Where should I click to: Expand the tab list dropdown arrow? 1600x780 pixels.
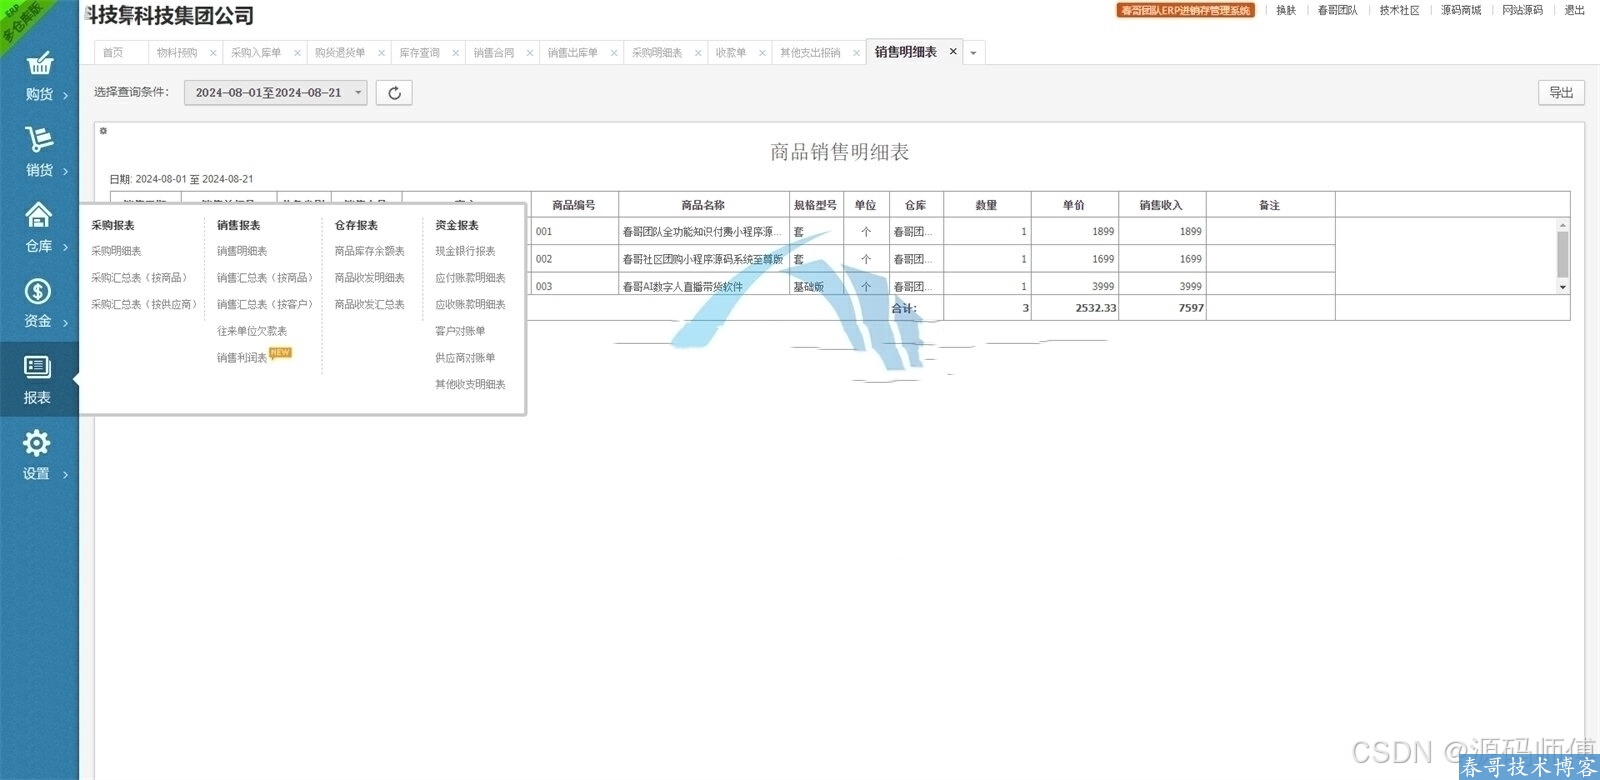(x=973, y=53)
